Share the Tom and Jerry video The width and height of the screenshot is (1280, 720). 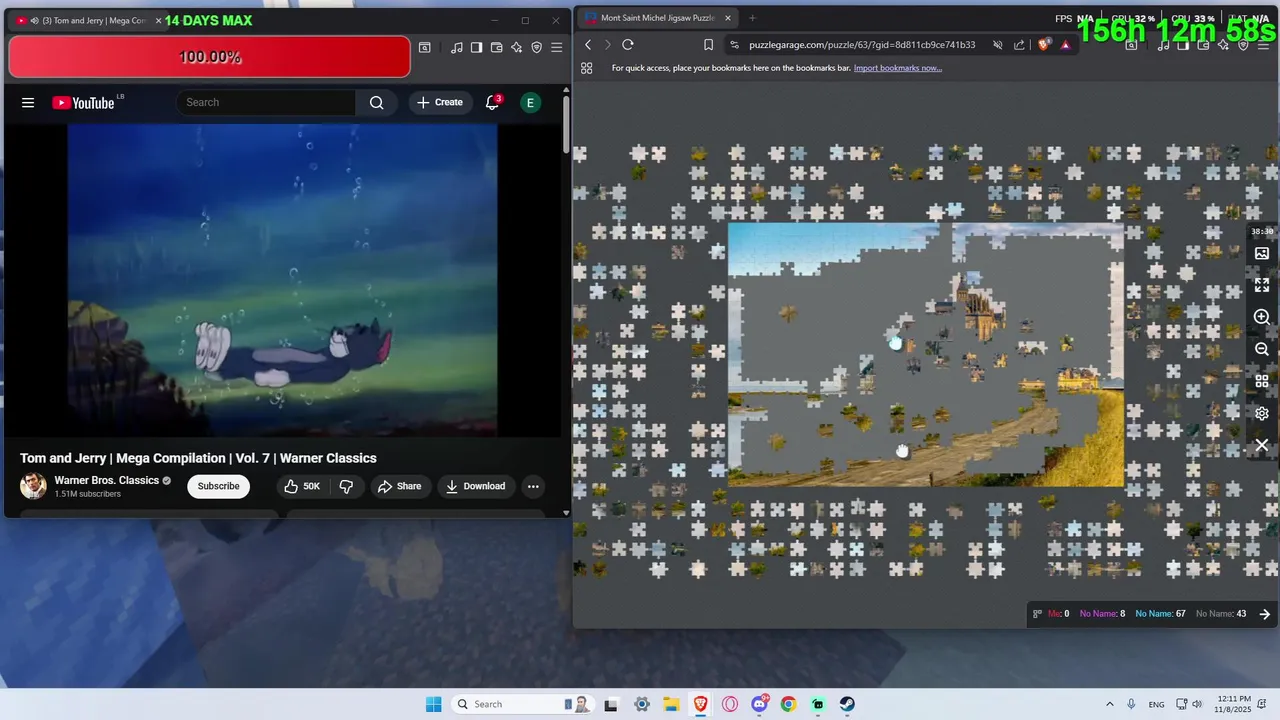(x=399, y=486)
